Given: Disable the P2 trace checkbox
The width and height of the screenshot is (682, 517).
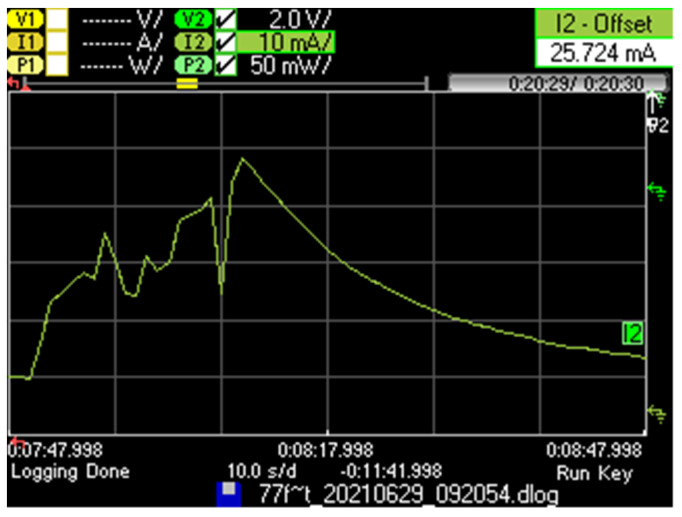Looking at the screenshot, I should [x=224, y=64].
